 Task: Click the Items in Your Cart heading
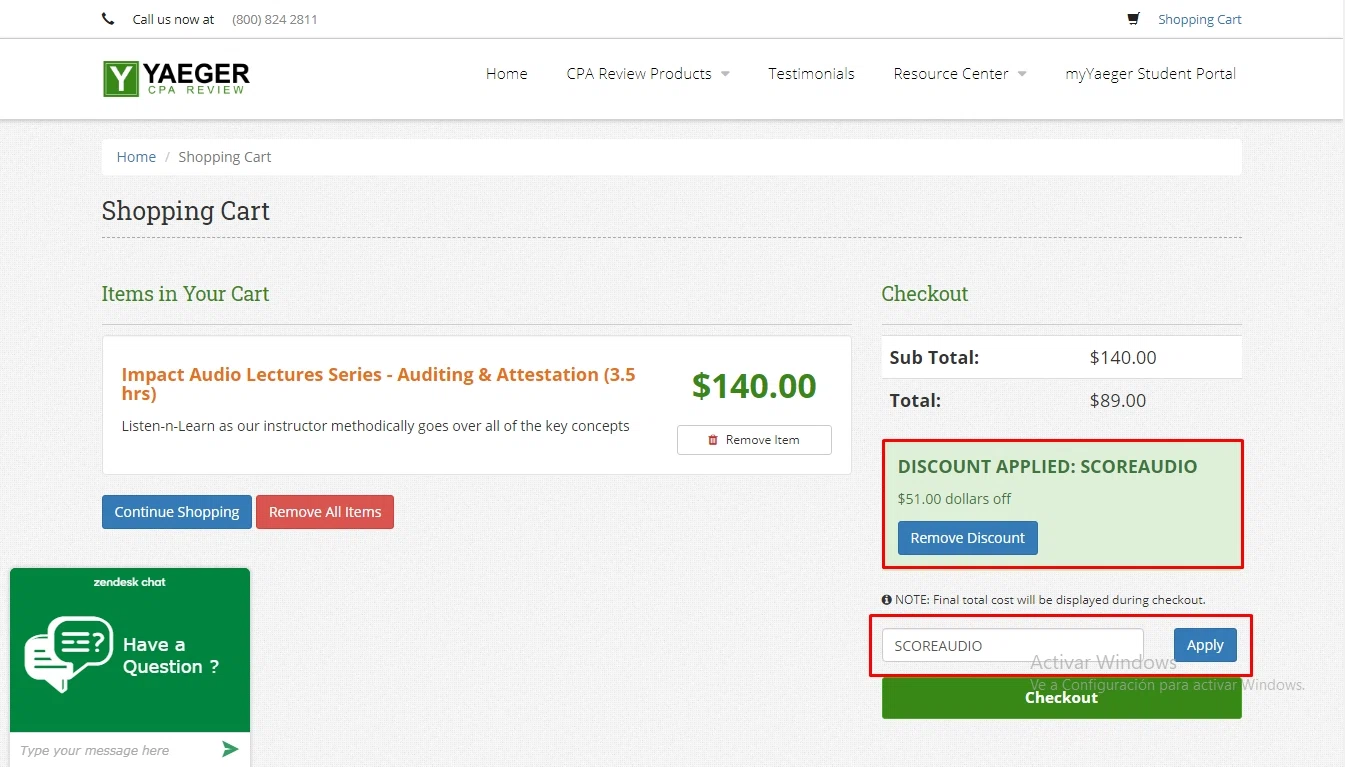point(185,294)
